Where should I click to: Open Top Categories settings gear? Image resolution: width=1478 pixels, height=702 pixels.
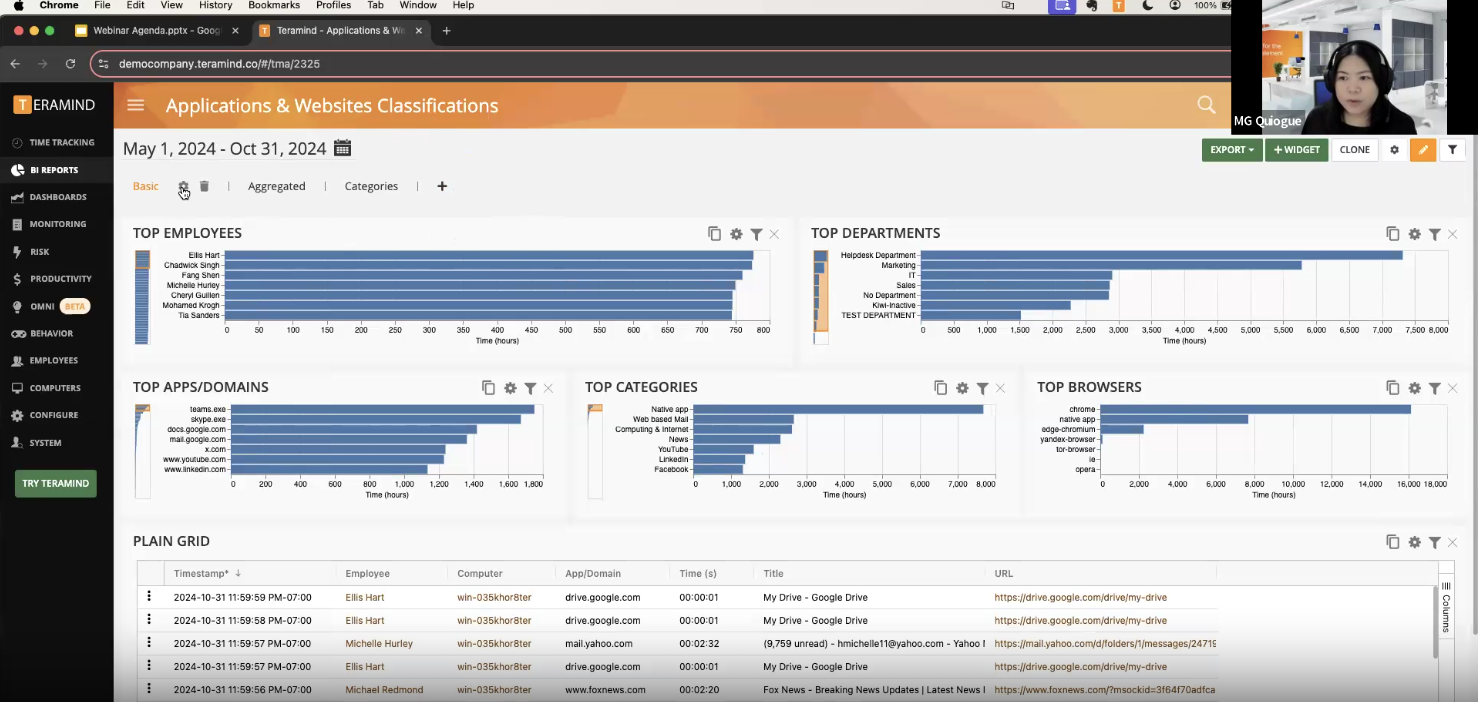962,387
